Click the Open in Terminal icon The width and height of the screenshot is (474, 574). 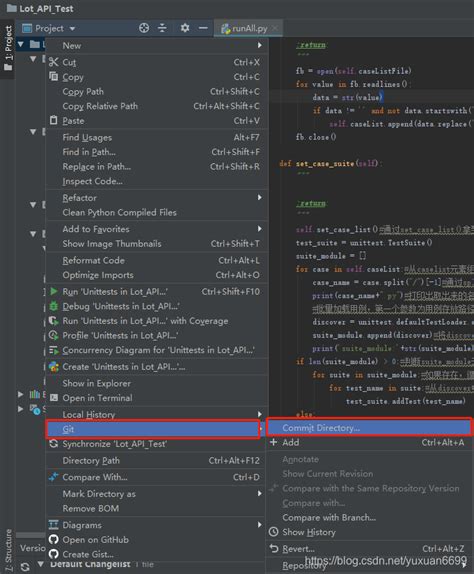click(54, 398)
